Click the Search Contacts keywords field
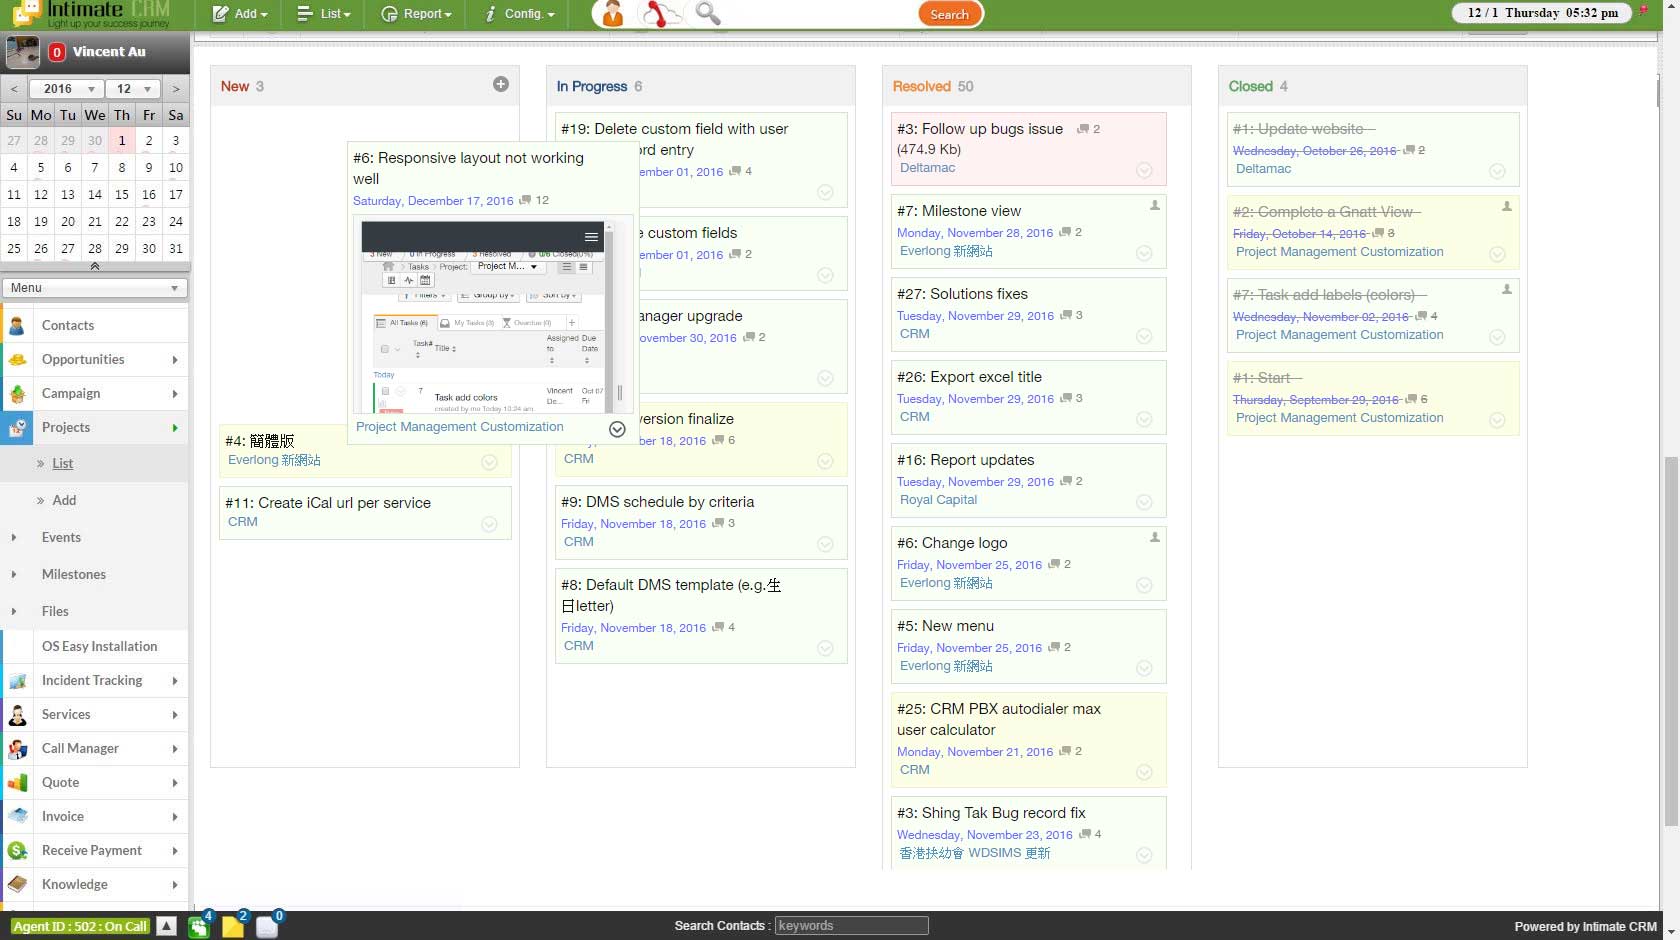The width and height of the screenshot is (1680, 940). point(851,926)
